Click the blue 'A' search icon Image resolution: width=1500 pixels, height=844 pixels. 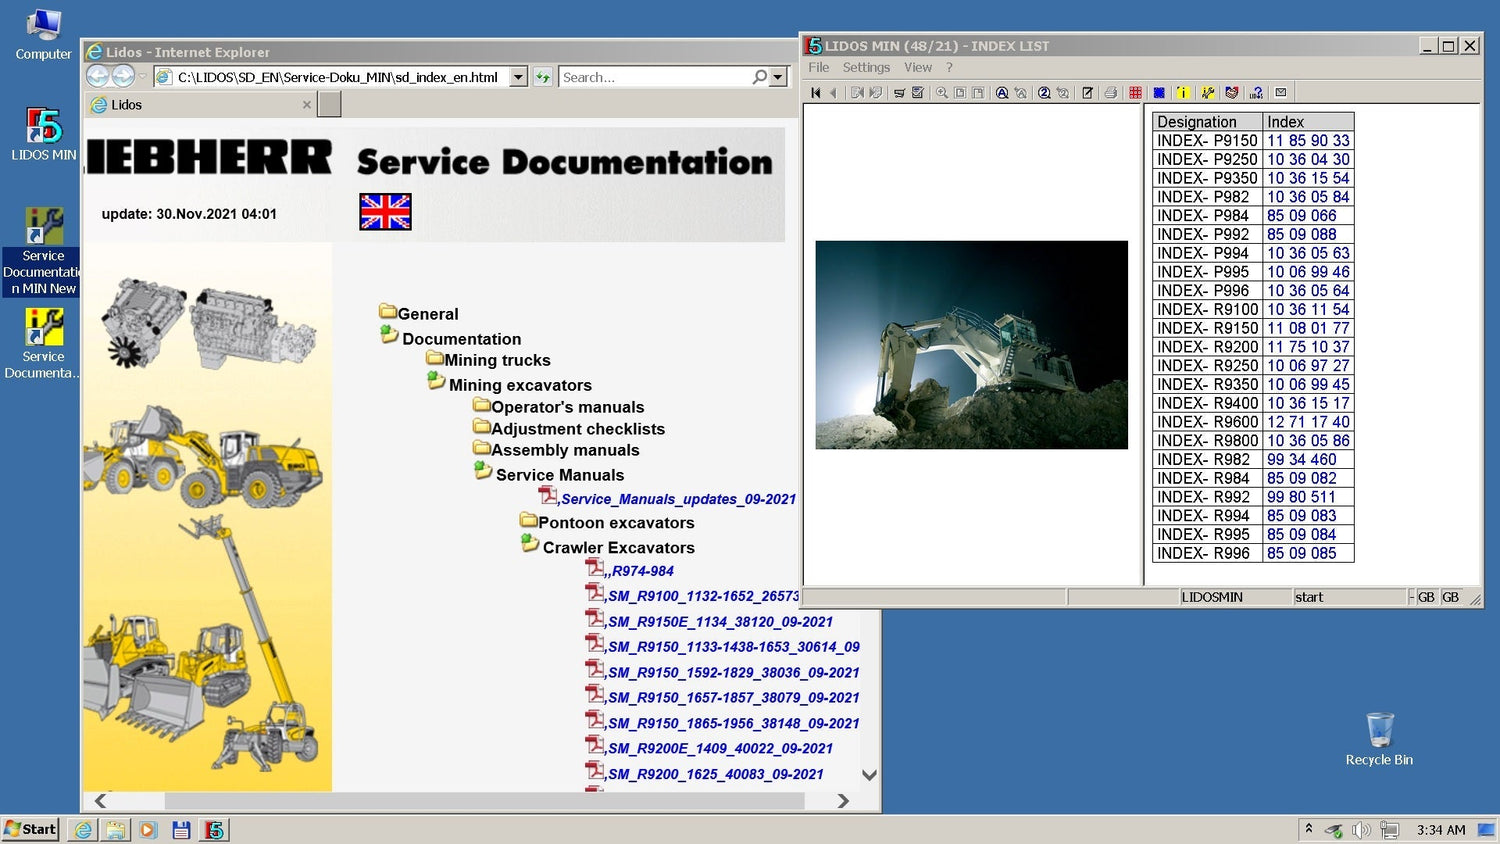point(1002,93)
